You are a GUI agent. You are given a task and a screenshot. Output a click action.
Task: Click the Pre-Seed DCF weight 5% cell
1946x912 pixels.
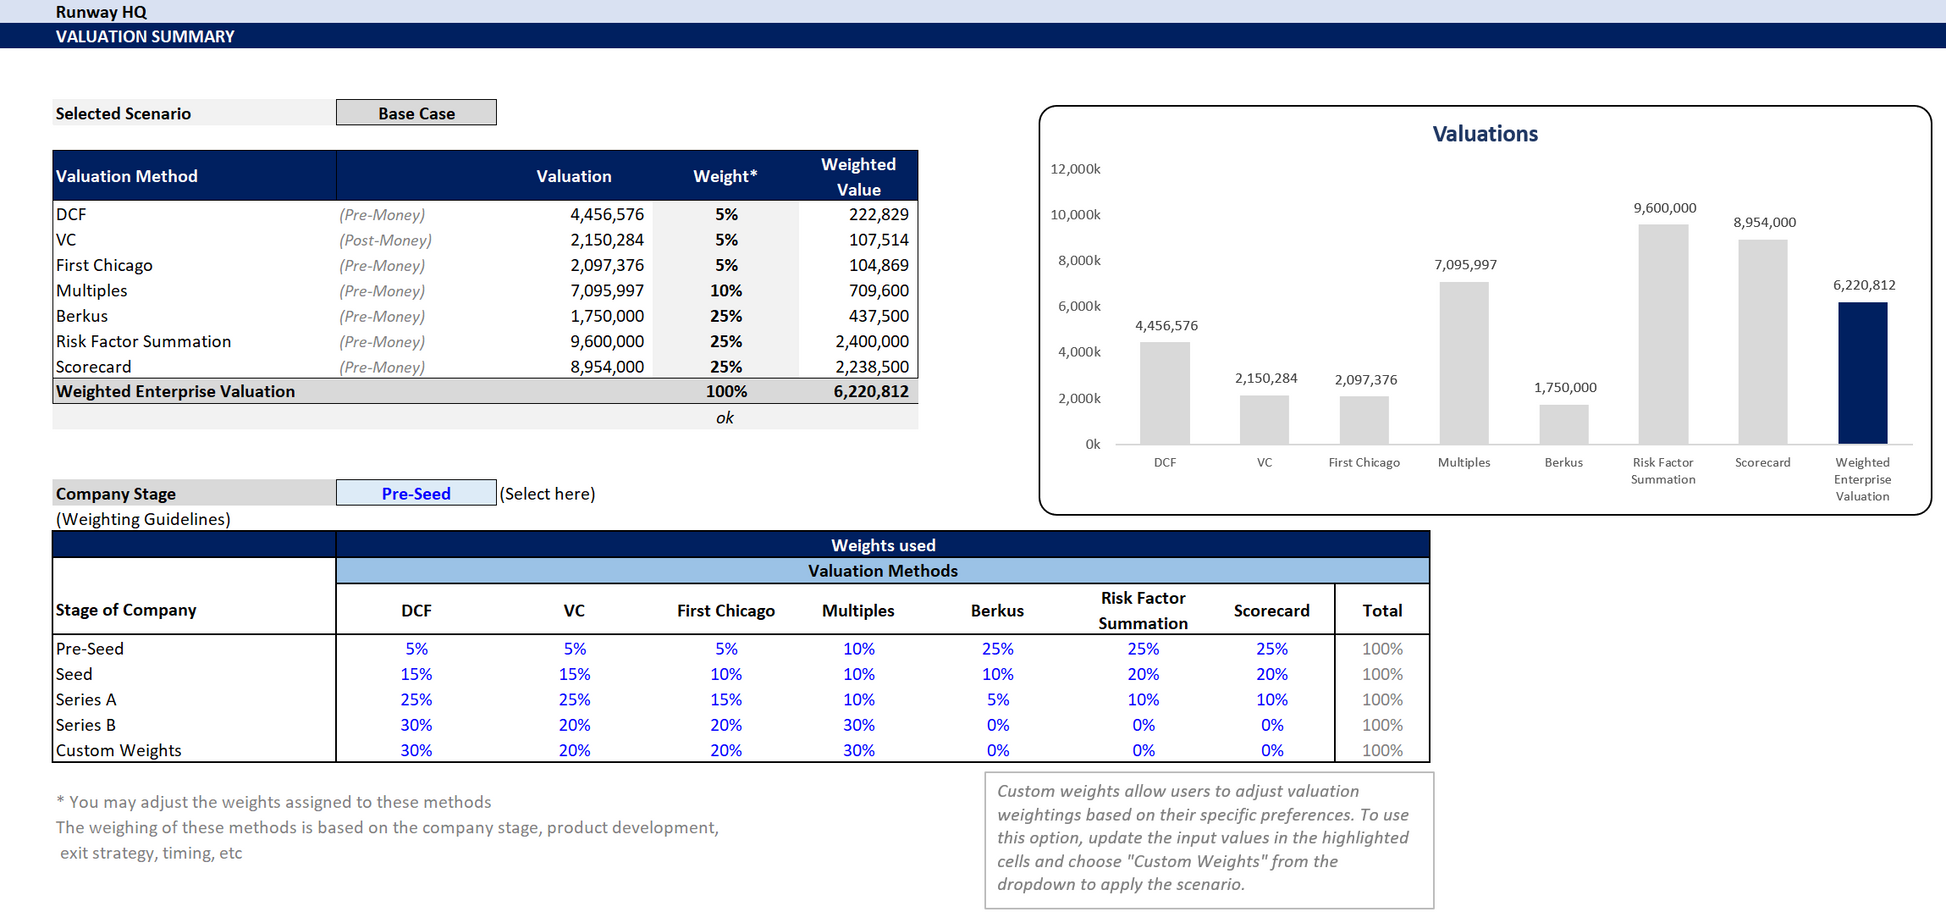(416, 648)
